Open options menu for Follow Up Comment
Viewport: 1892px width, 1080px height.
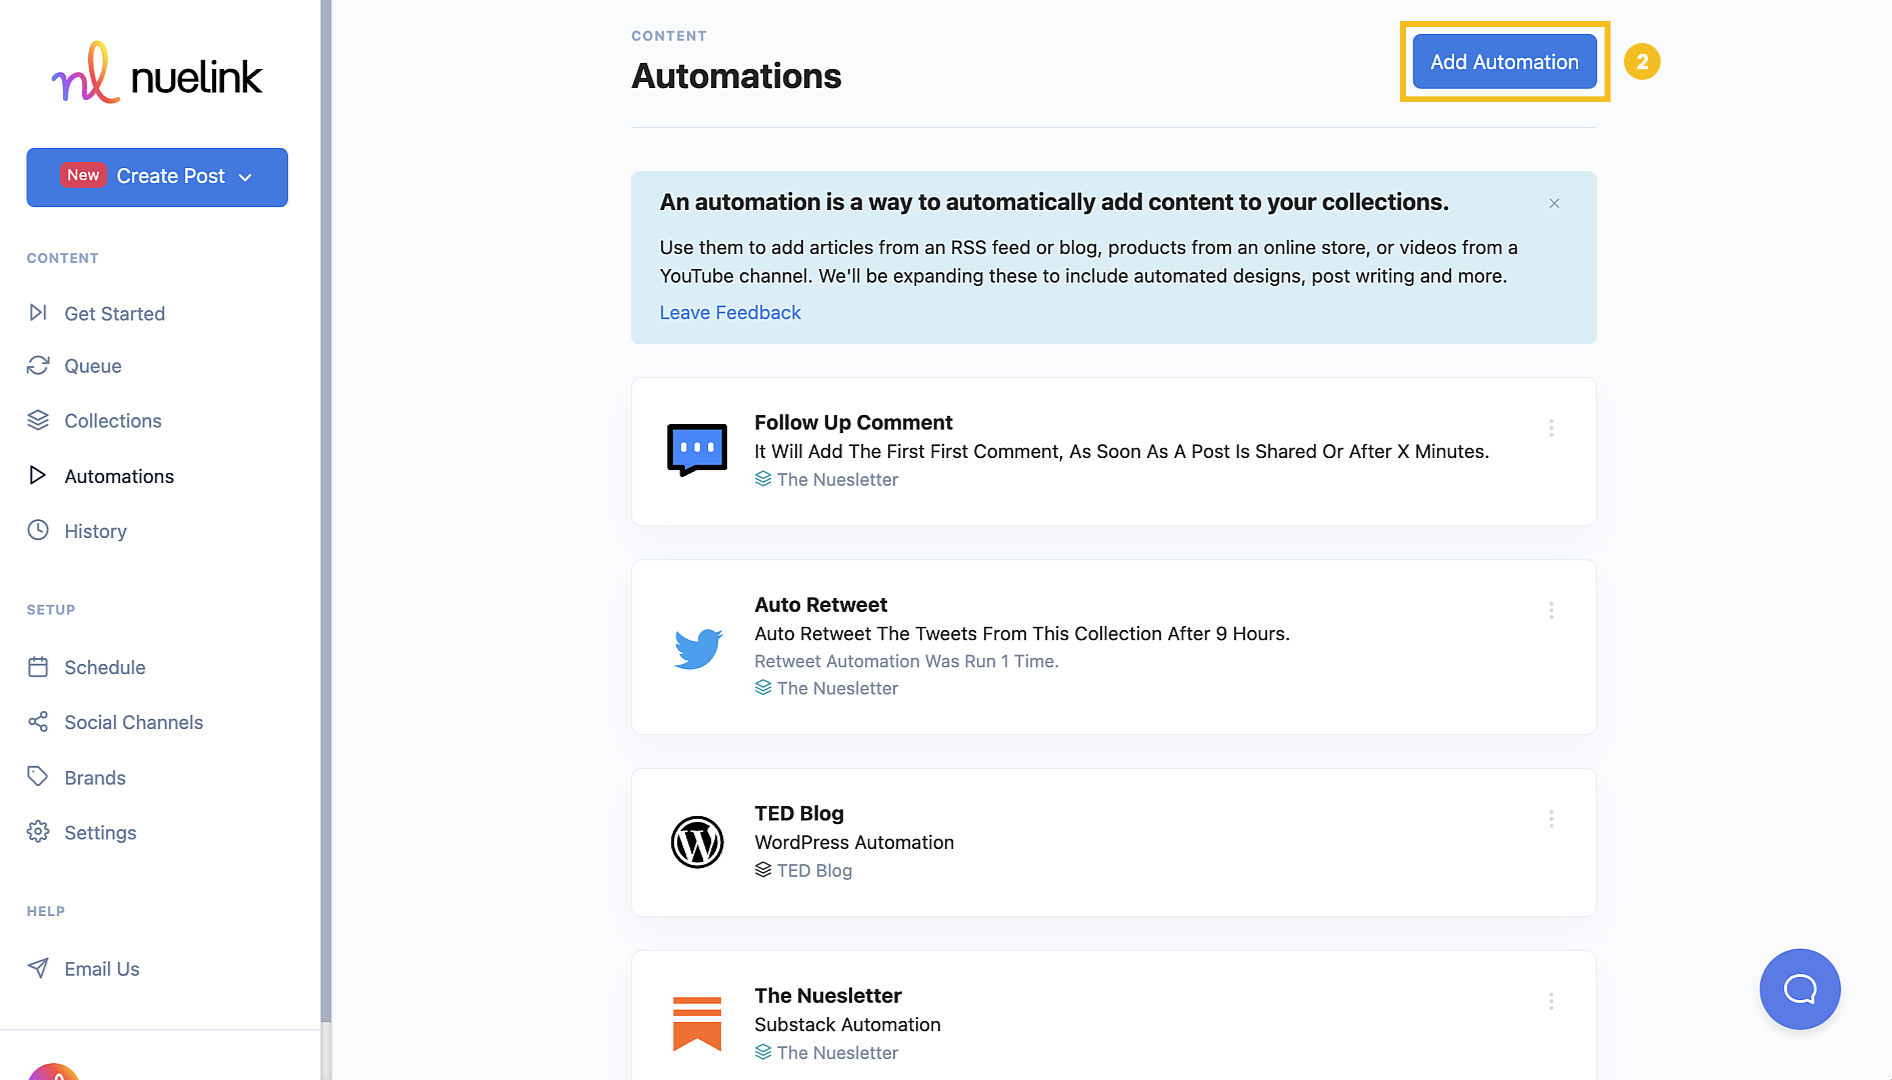[x=1551, y=428]
